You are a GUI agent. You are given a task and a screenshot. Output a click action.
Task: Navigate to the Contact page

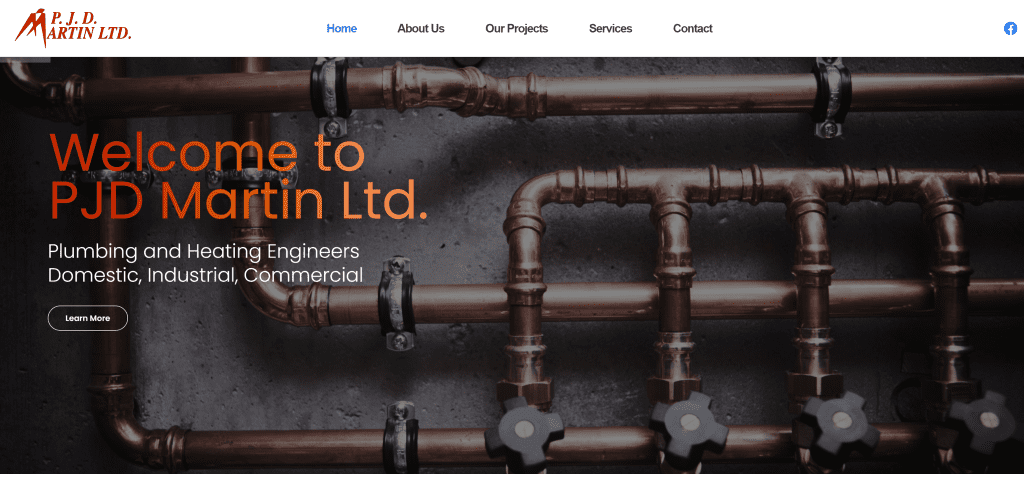692,29
